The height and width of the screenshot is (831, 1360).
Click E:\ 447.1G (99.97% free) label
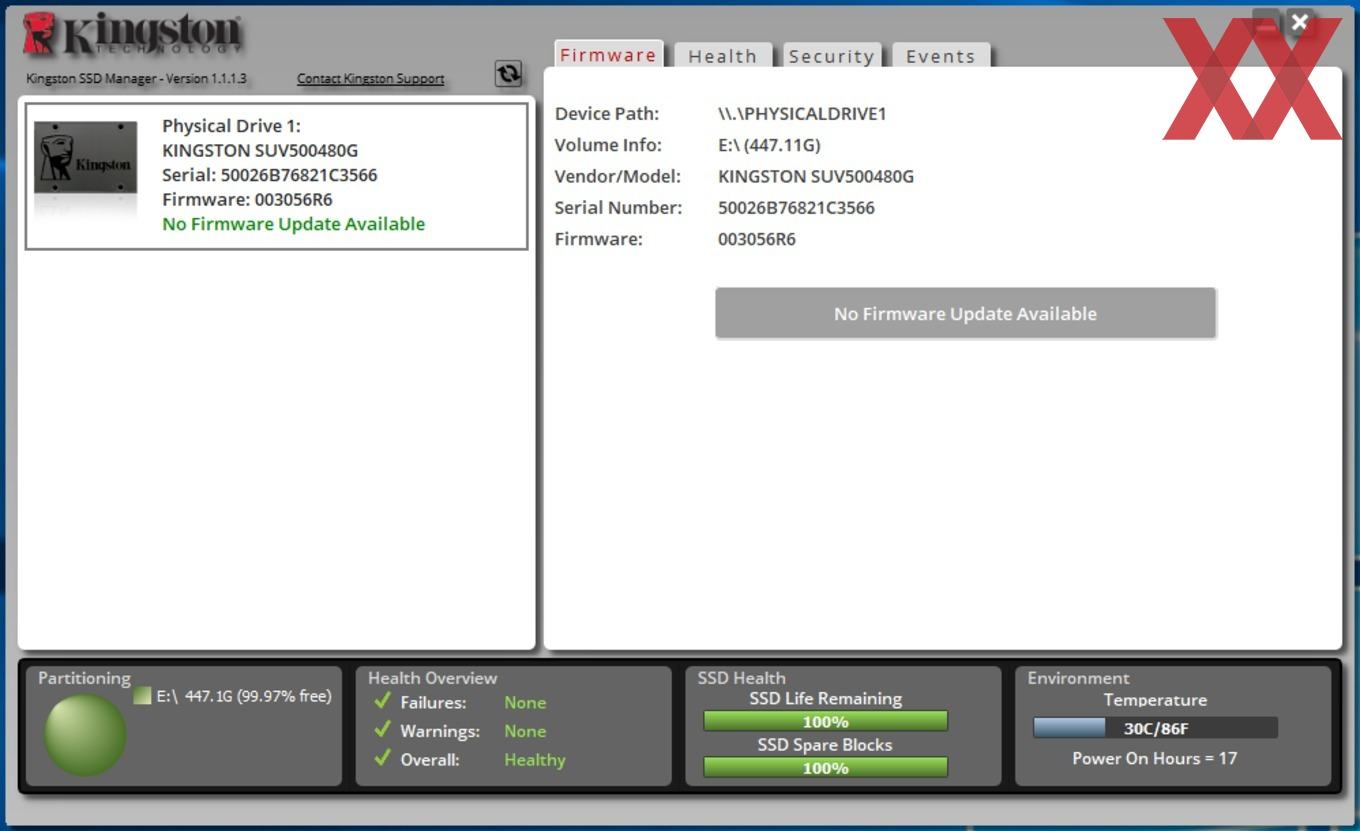244,695
